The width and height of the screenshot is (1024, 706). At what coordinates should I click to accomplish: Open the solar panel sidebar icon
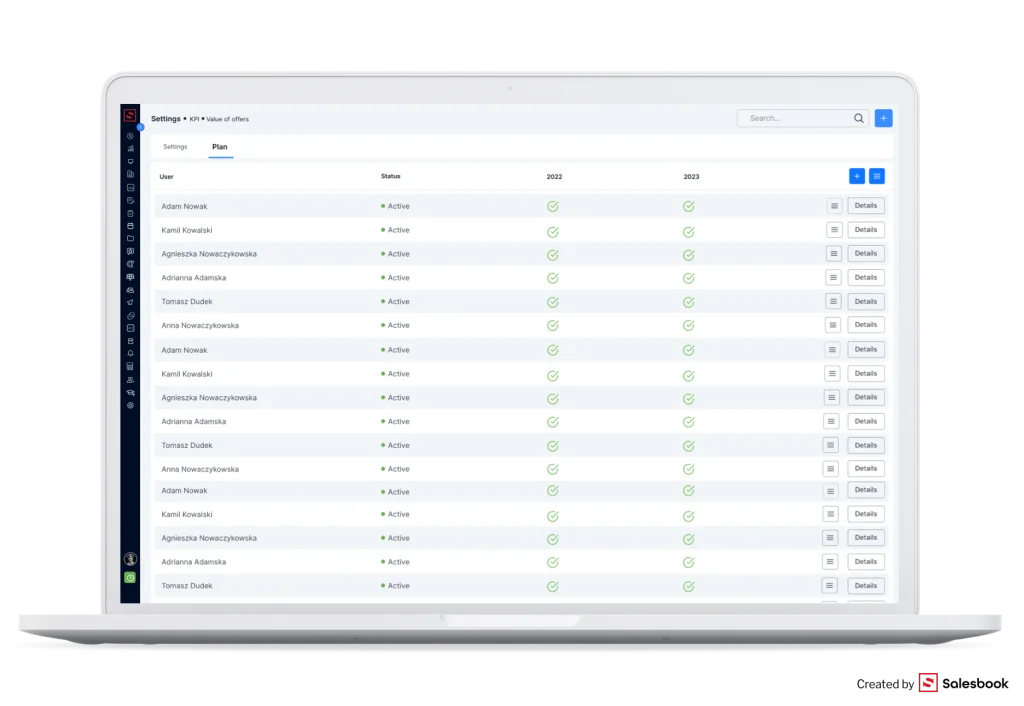130,277
